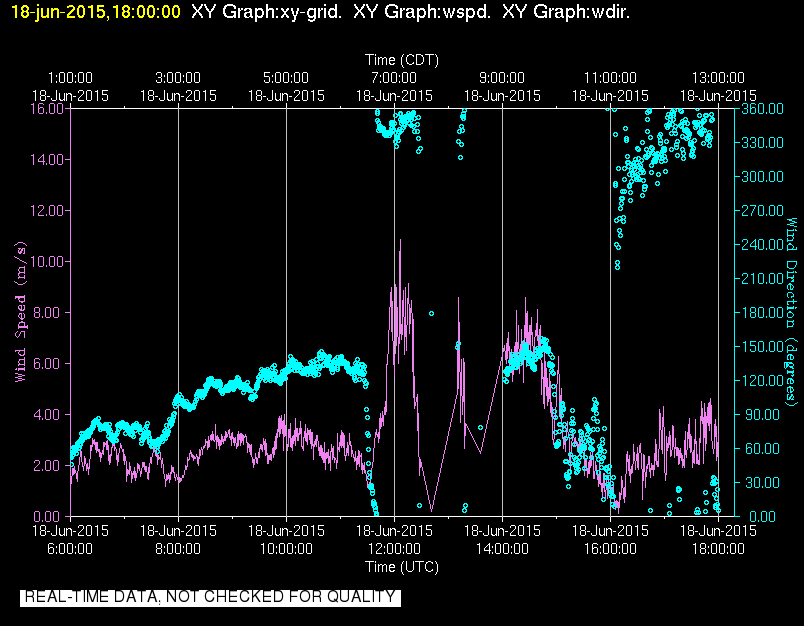Click the 16:00:00 UTC tick label
Image resolution: width=804 pixels, height=626 pixels.
point(610,549)
